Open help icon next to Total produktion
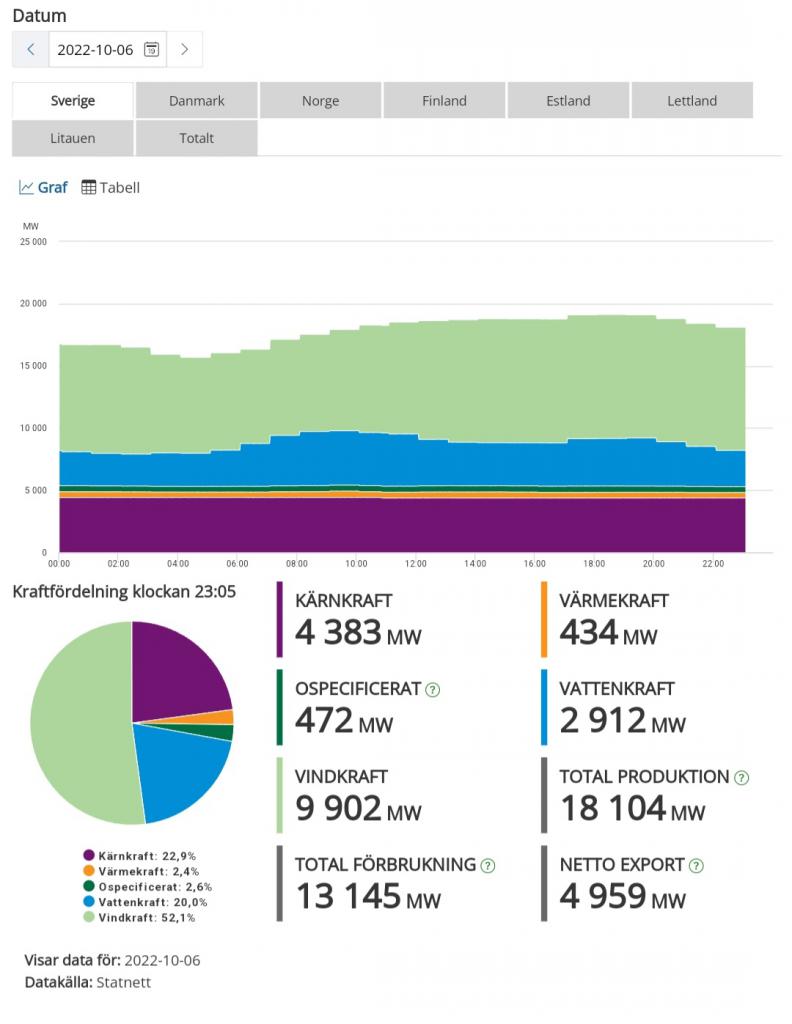The height and width of the screenshot is (1024, 792). 741,778
